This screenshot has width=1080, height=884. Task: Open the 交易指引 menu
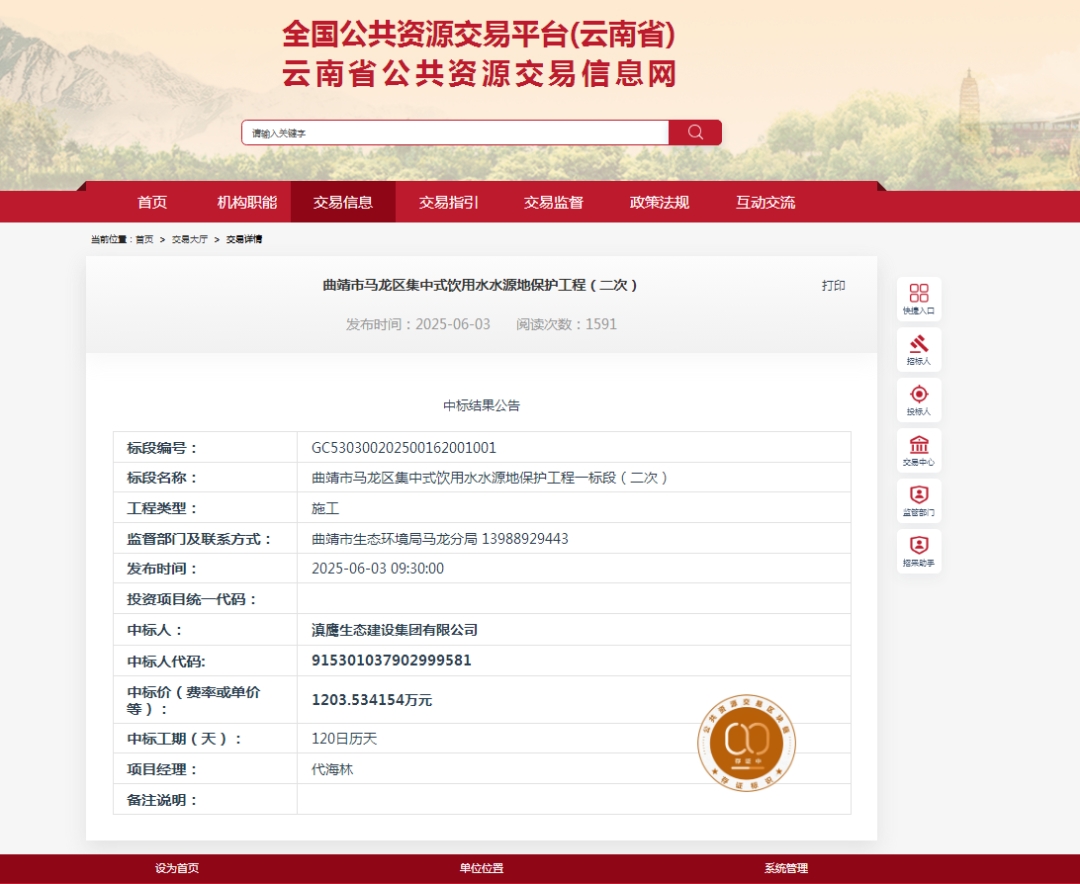[x=447, y=202]
